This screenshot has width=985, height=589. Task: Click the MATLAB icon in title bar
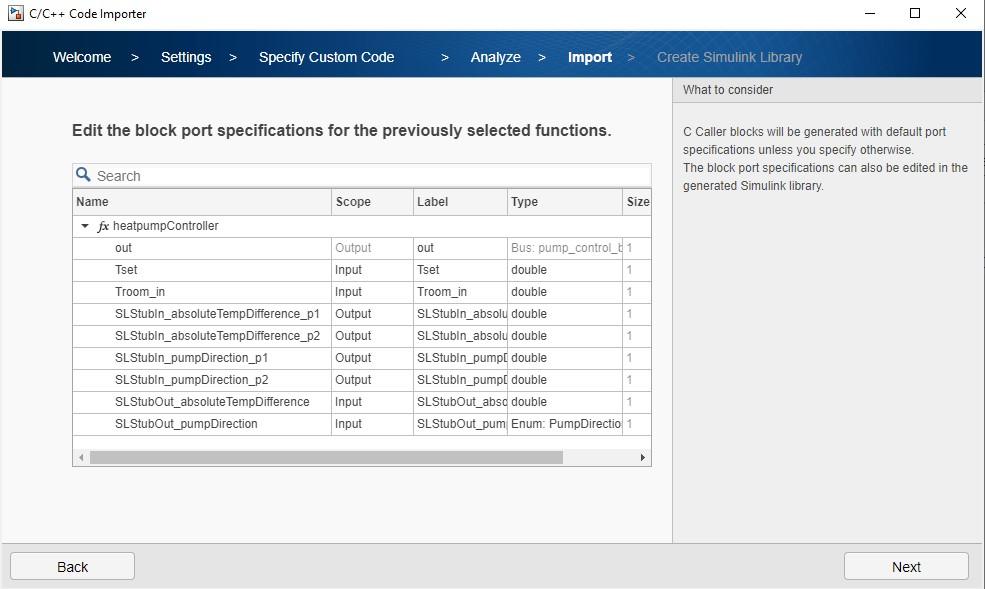(15, 14)
